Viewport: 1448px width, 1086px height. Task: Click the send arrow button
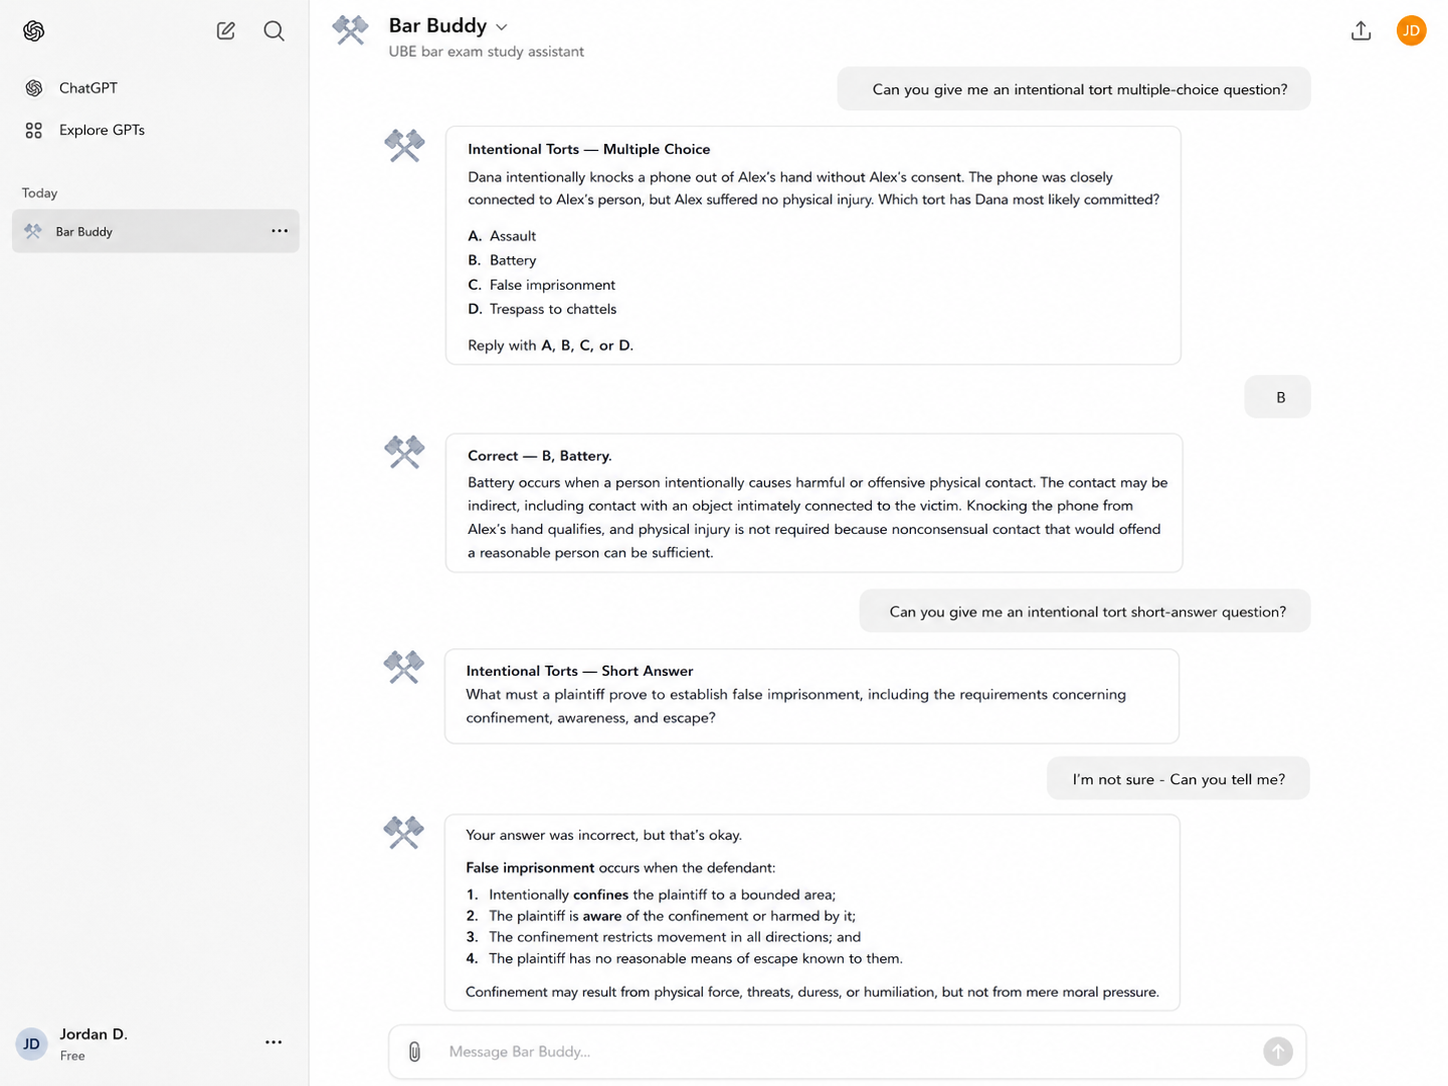(1278, 1051)
